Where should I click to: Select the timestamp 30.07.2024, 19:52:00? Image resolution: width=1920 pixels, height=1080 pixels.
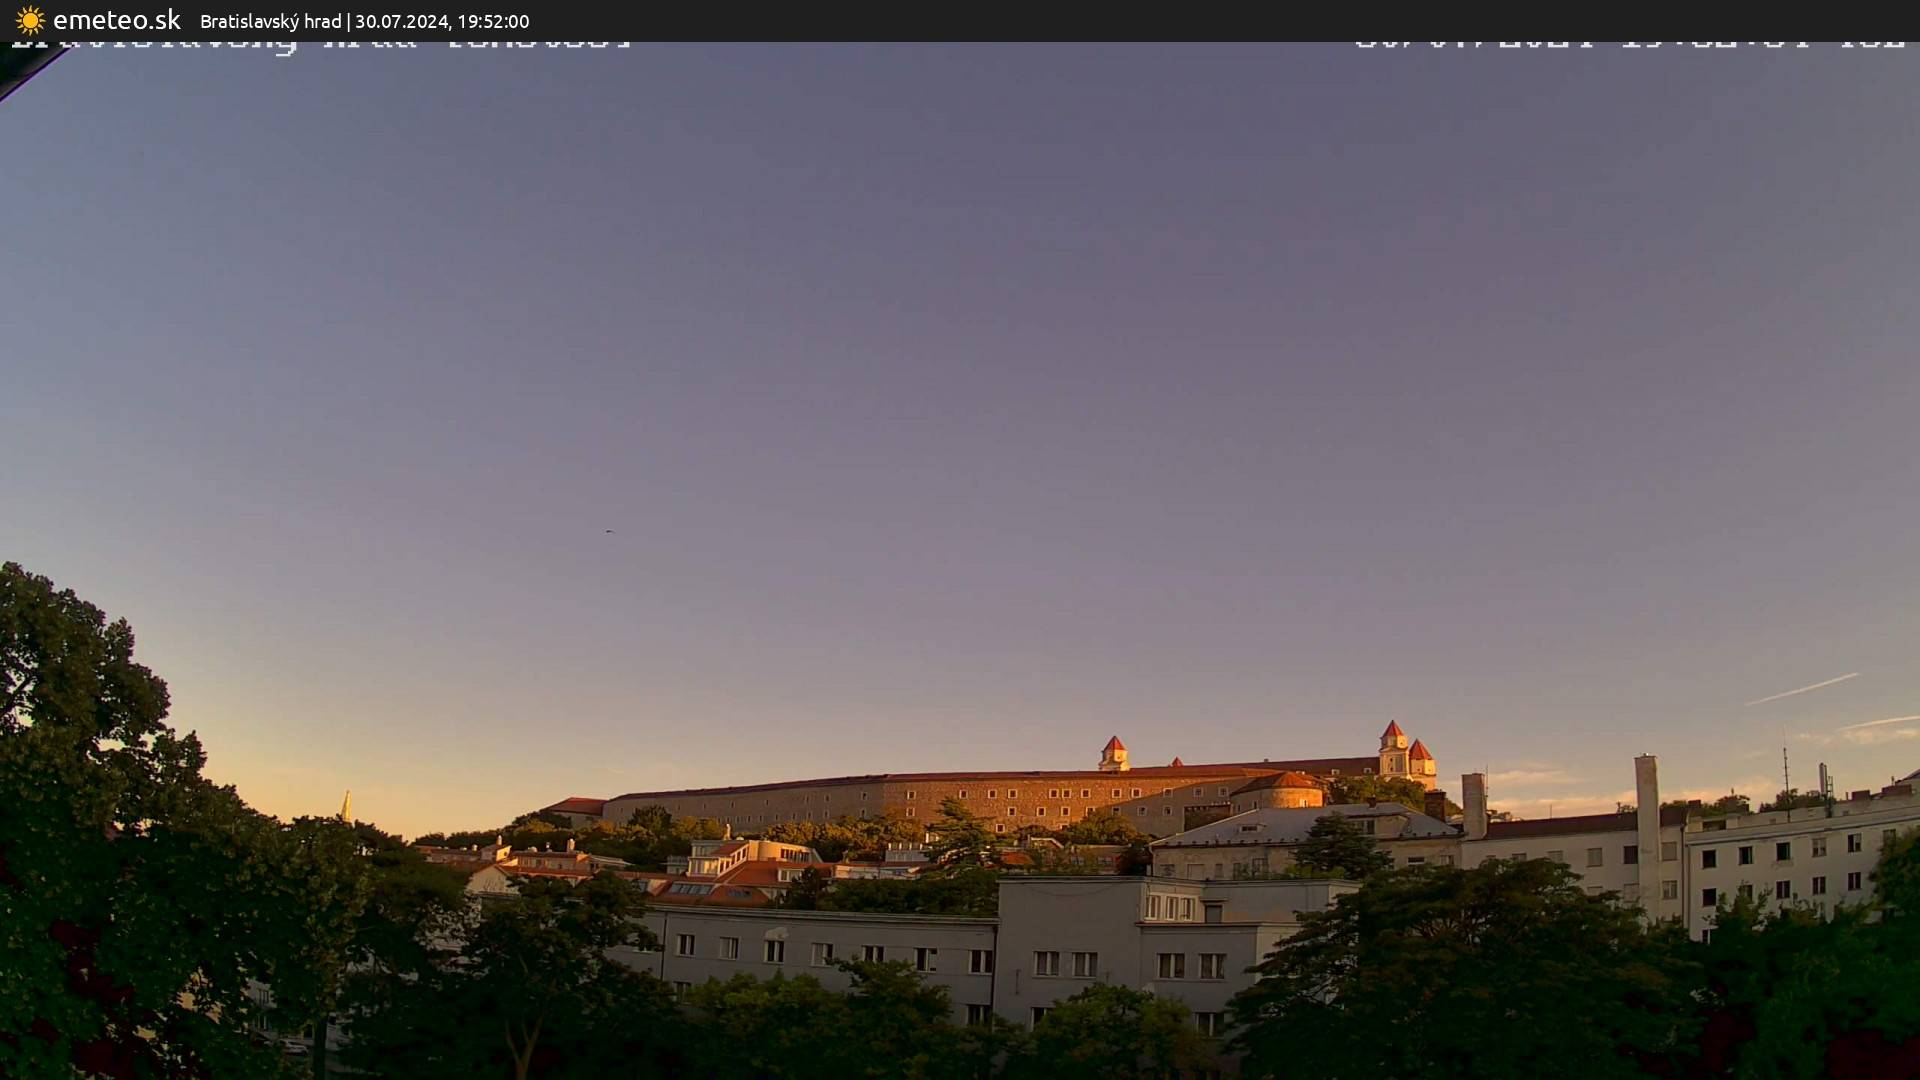click(x=444, y=21)
